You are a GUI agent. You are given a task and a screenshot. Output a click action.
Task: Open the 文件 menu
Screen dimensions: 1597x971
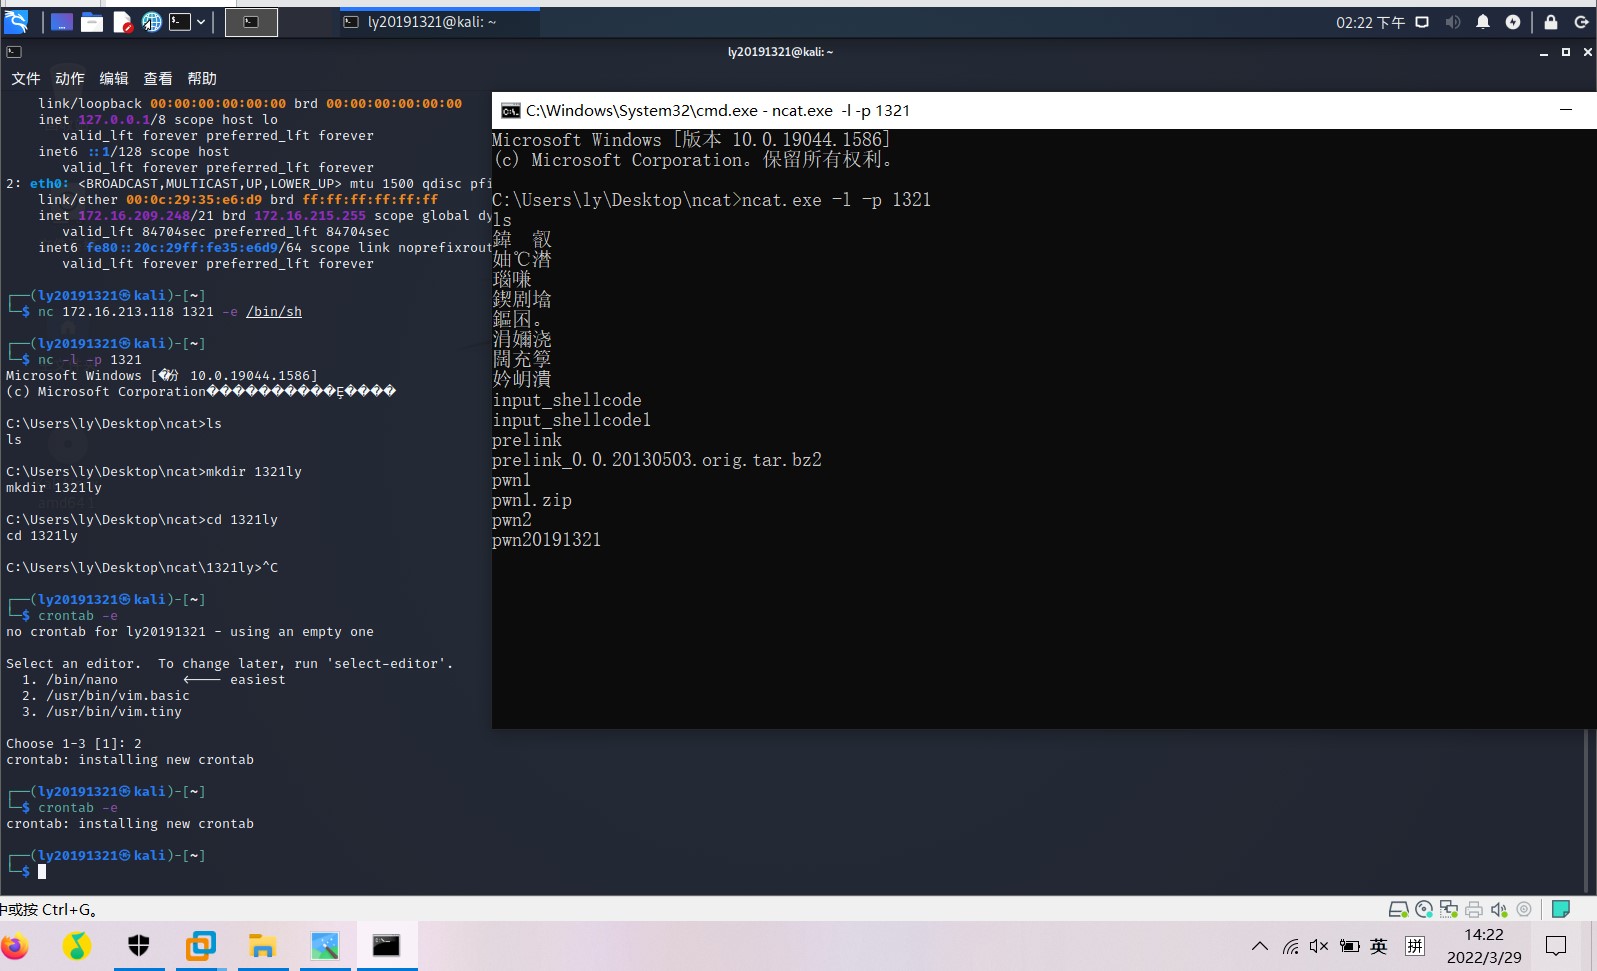point(26,79)
